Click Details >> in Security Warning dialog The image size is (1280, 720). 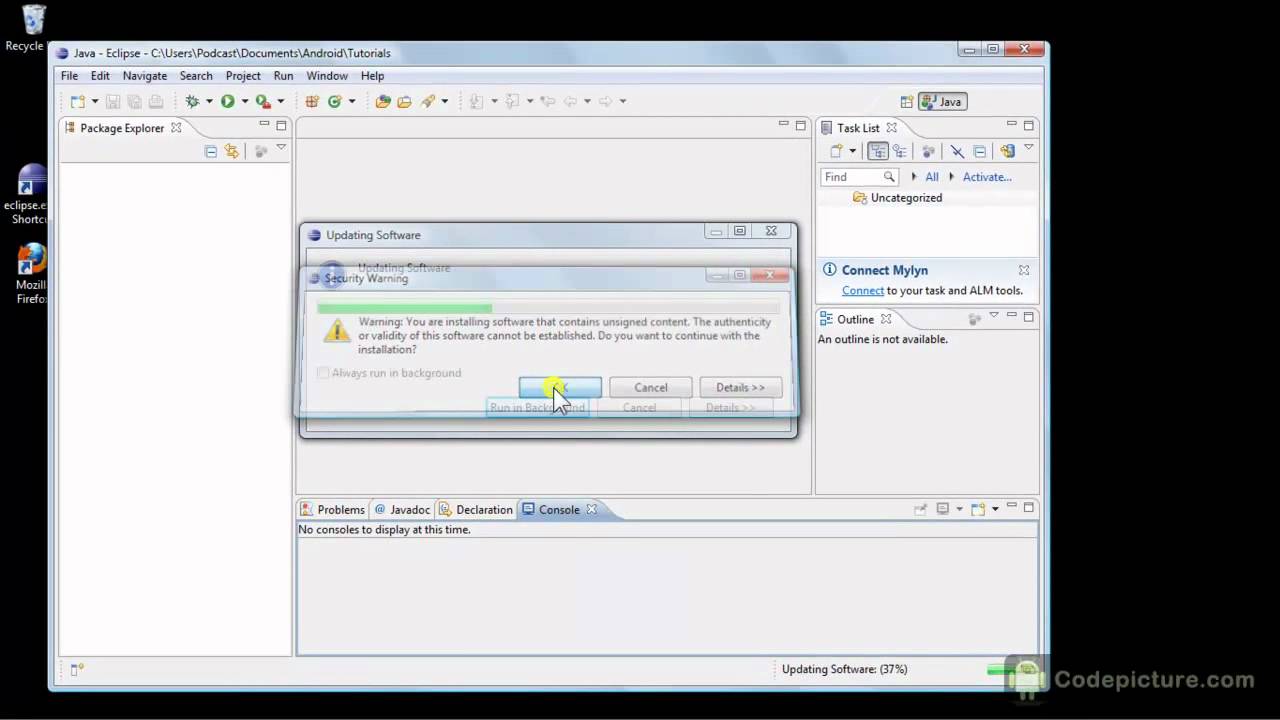click(x=741, y=387)
